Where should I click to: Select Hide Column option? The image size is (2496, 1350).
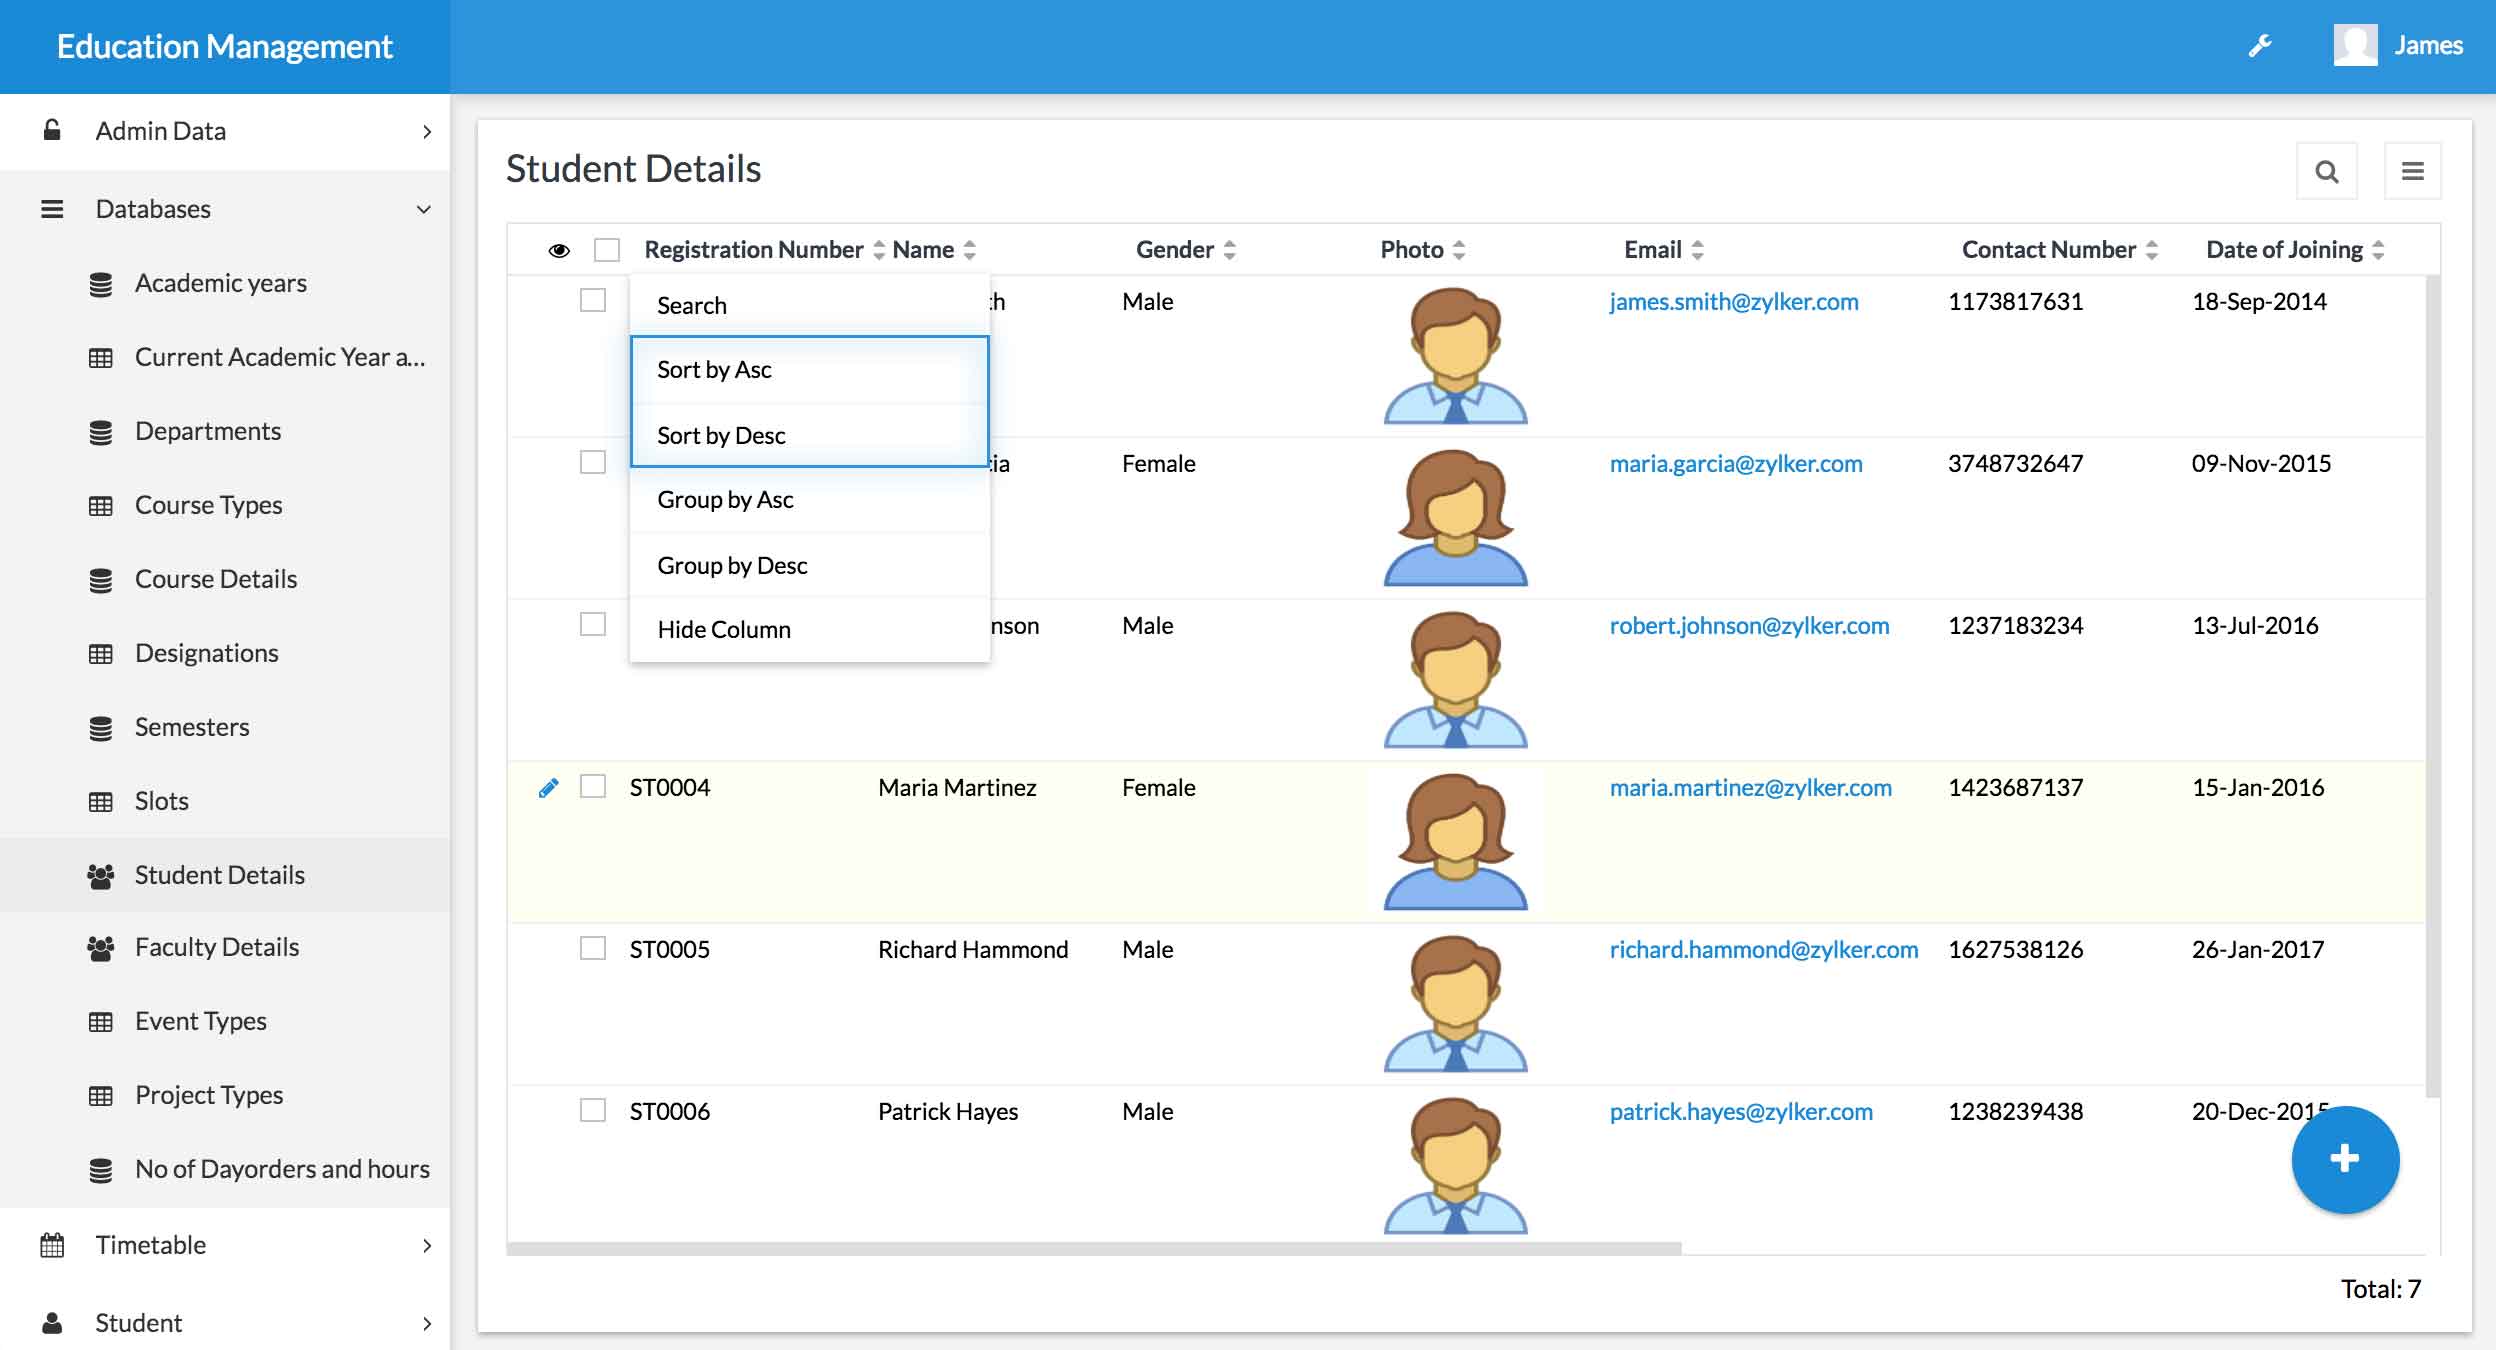725,628
